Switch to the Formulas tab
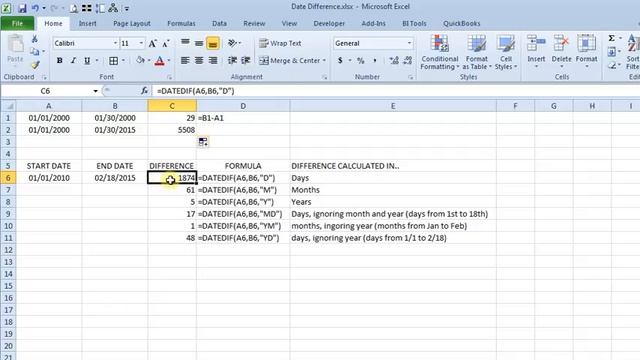Viewport: 640px width, 360px height. coord(181,24)
